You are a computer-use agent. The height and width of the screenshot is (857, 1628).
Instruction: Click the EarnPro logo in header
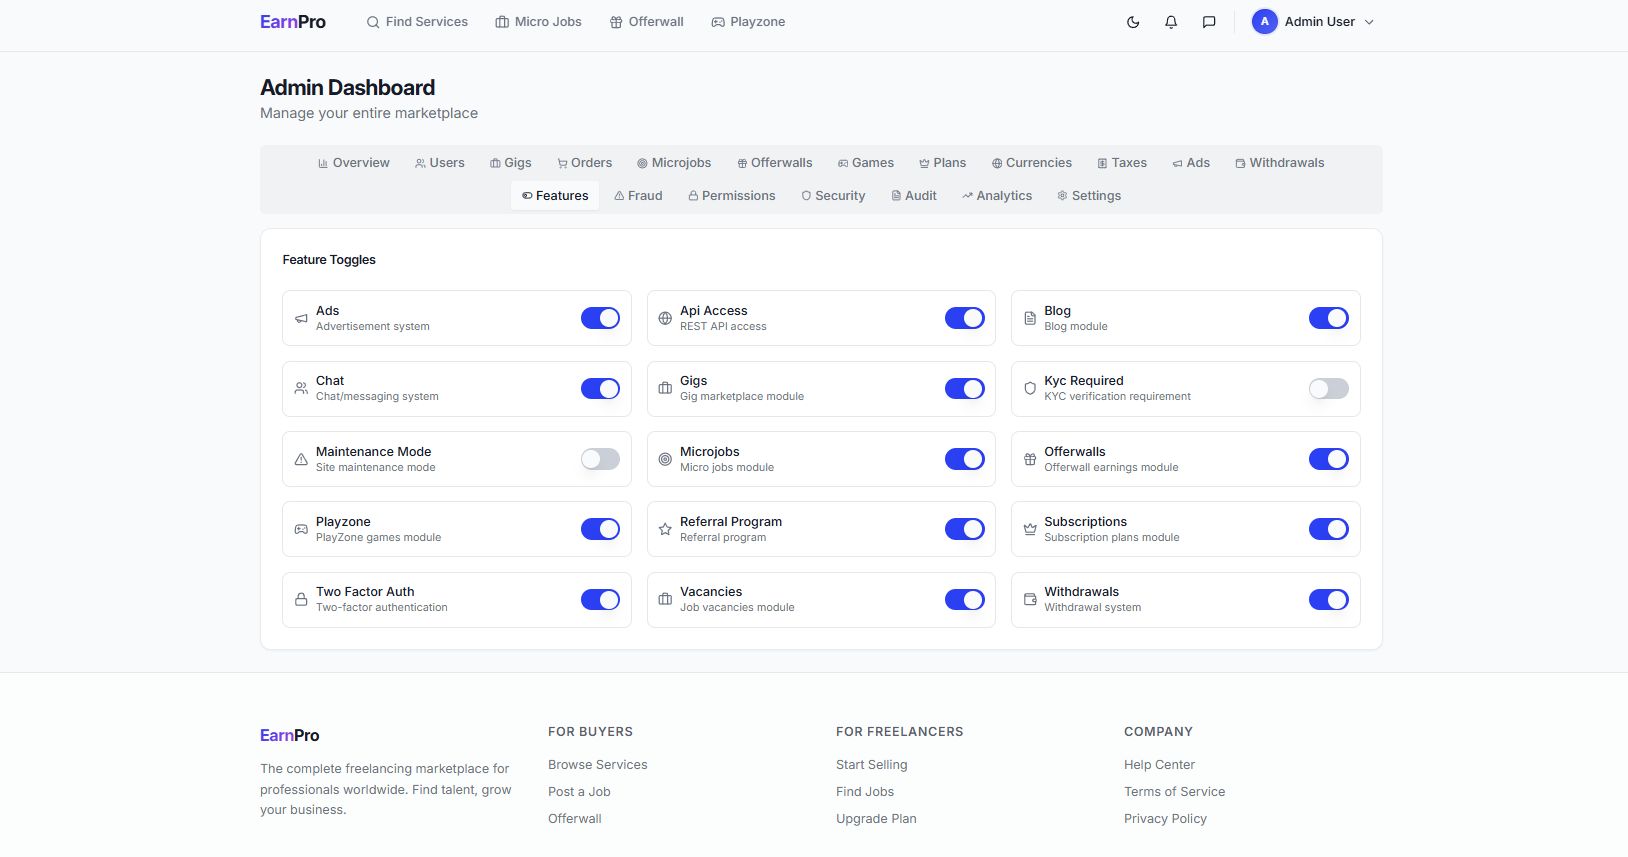pyautogui.click(x=293, y=22)
